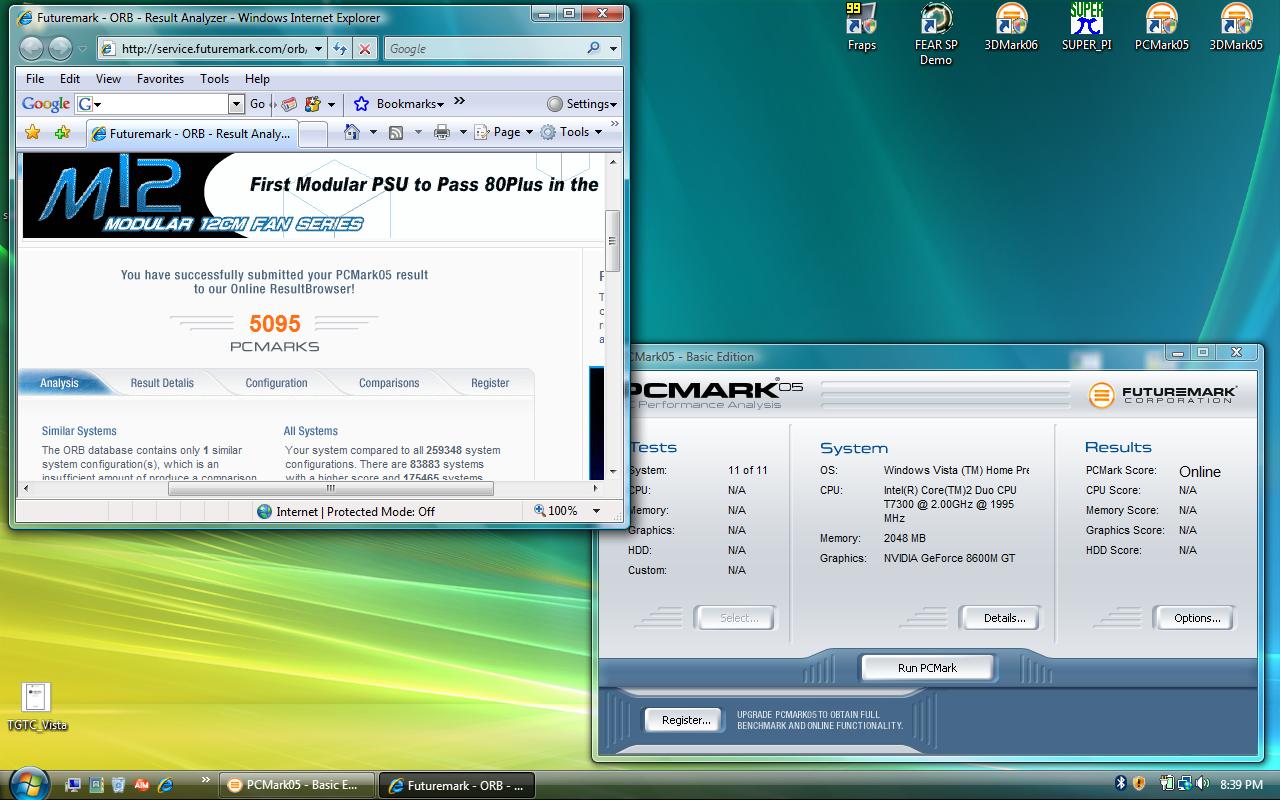This screenshot has height=800, width=1280.
Task: Go forward using the IE Forward arrow
Action: (61, 48)
